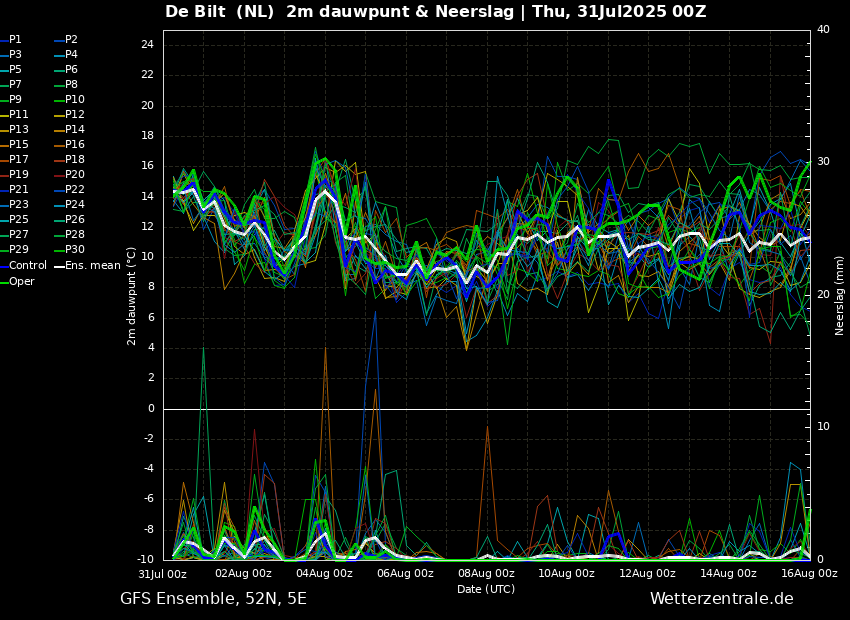Click the Wetterzentrale.de source label
This screenshot has height=620, width=850.
722,599
